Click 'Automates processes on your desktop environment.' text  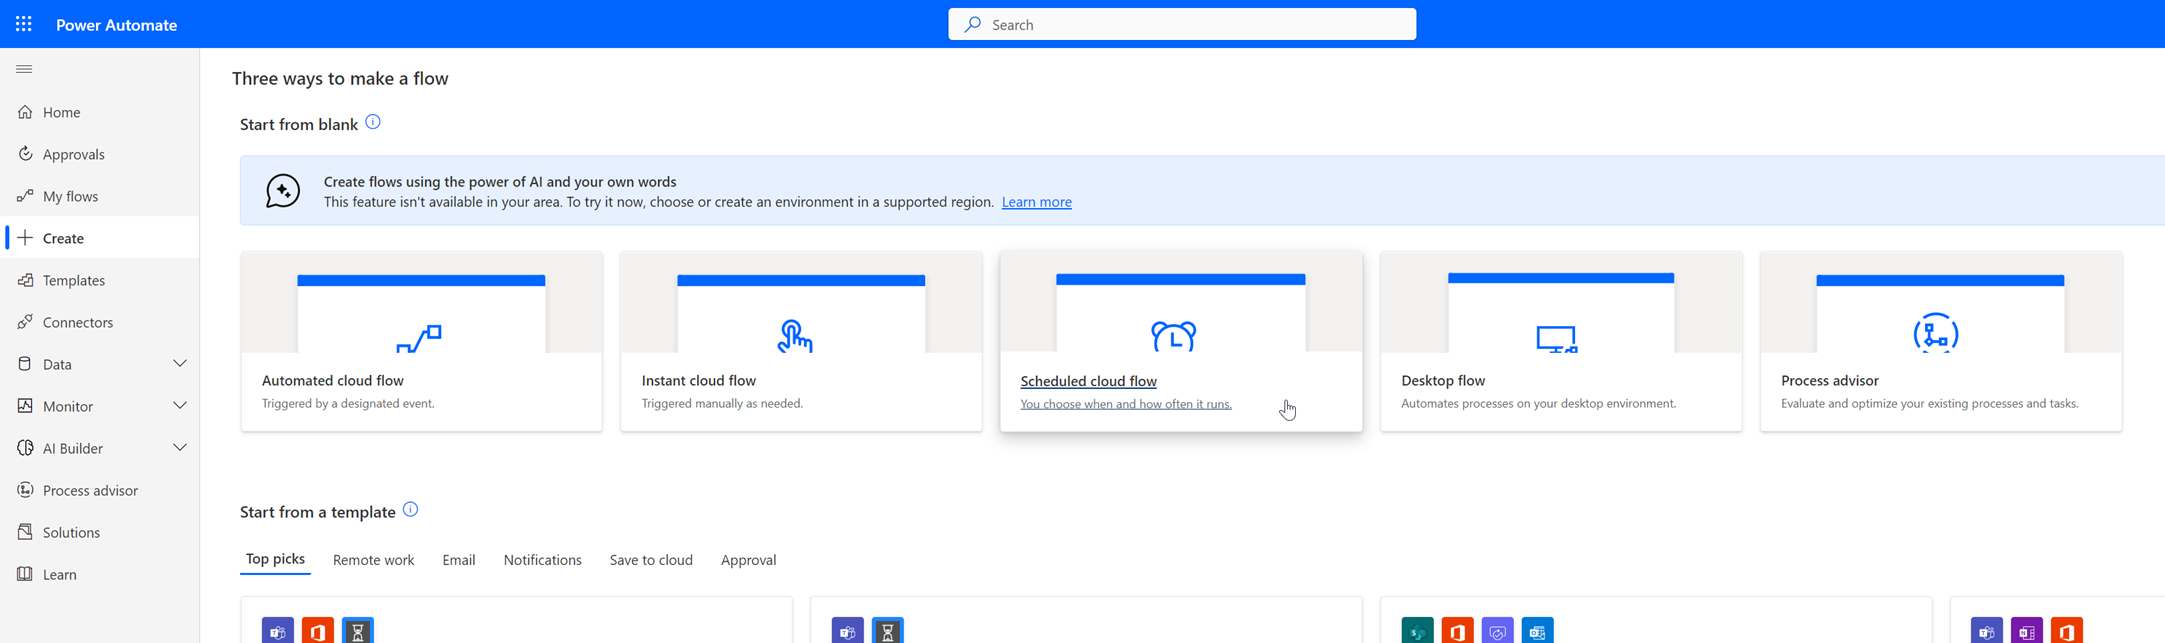1538,404
